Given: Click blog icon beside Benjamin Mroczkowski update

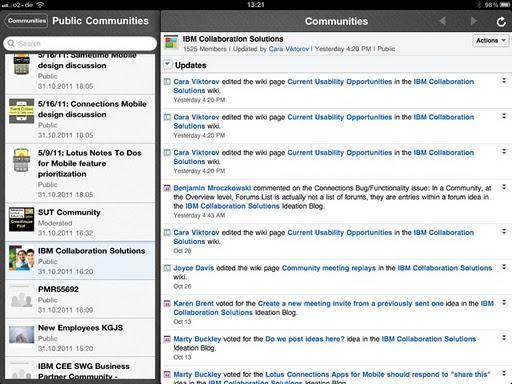Looking at the screenshot, I should (x=167, y=188).
